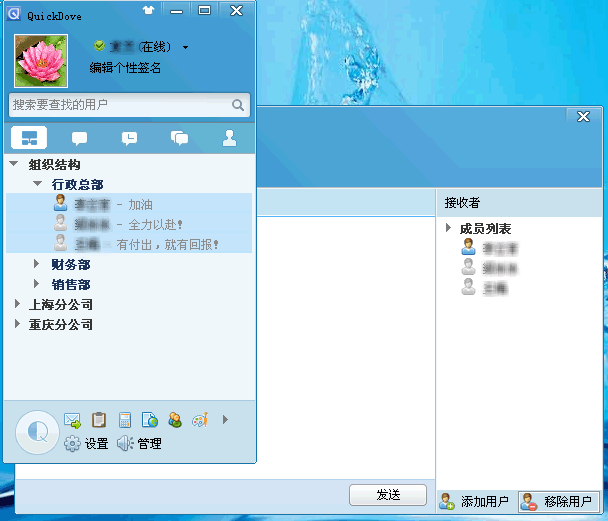The image size is (608, 521).
Task: Click the send mail envelope icon
Action: (73, 421)
